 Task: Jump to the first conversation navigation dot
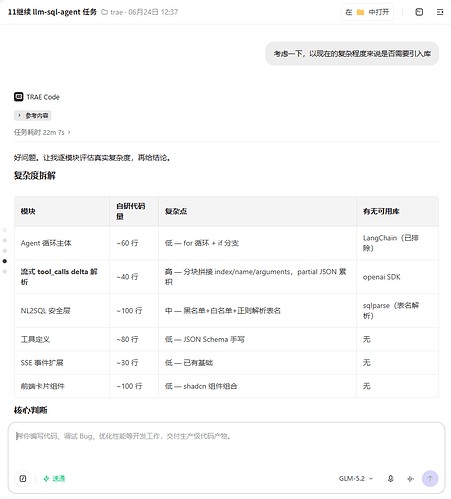tap(5, 230)
